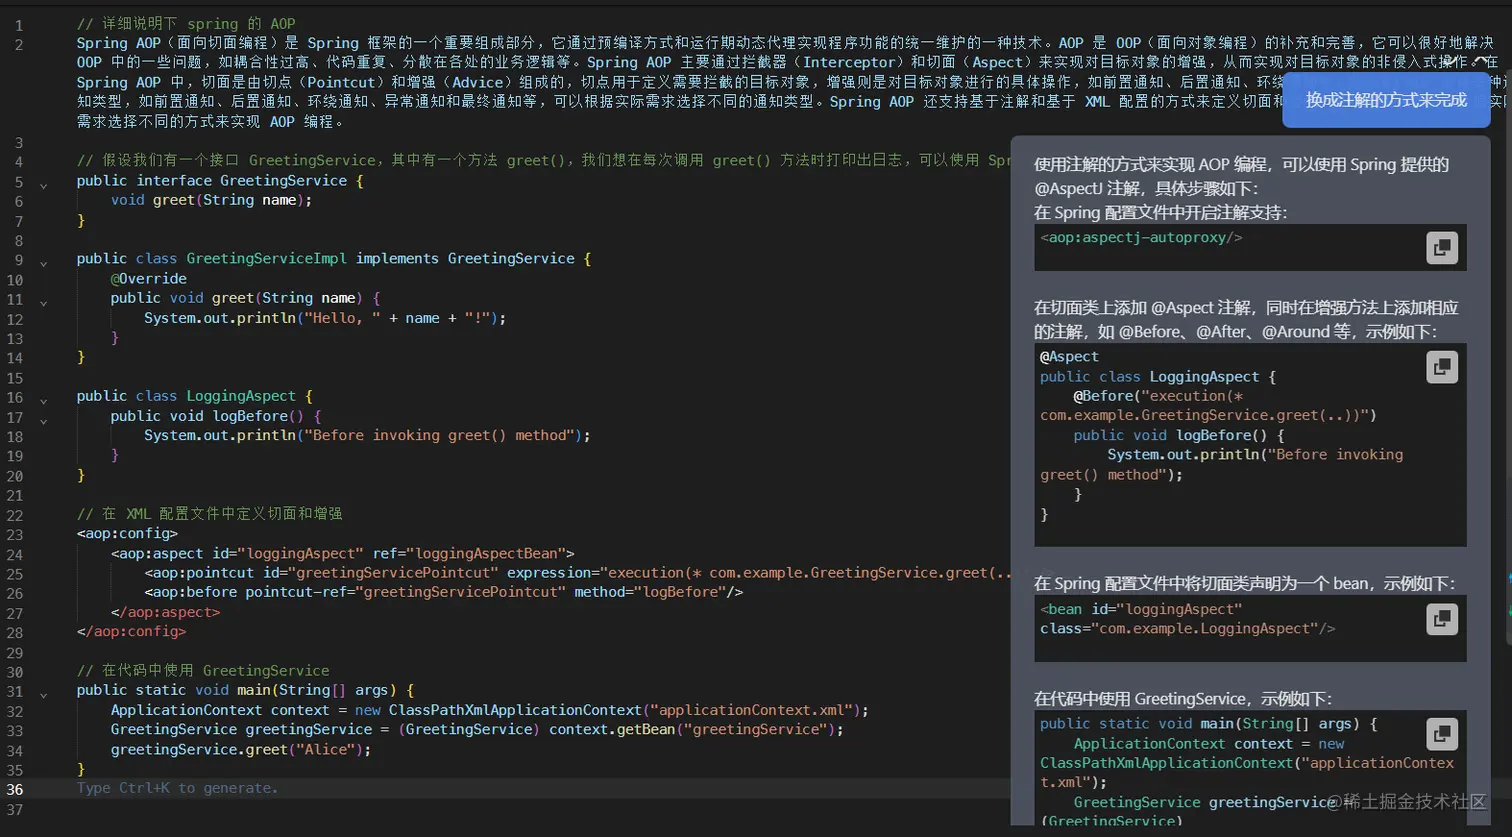Image resolution: width=1512 pixels, height=837 pixels.
Task: Click the "</aop:aspect>" closing tag line
Action: coord(165,612)
